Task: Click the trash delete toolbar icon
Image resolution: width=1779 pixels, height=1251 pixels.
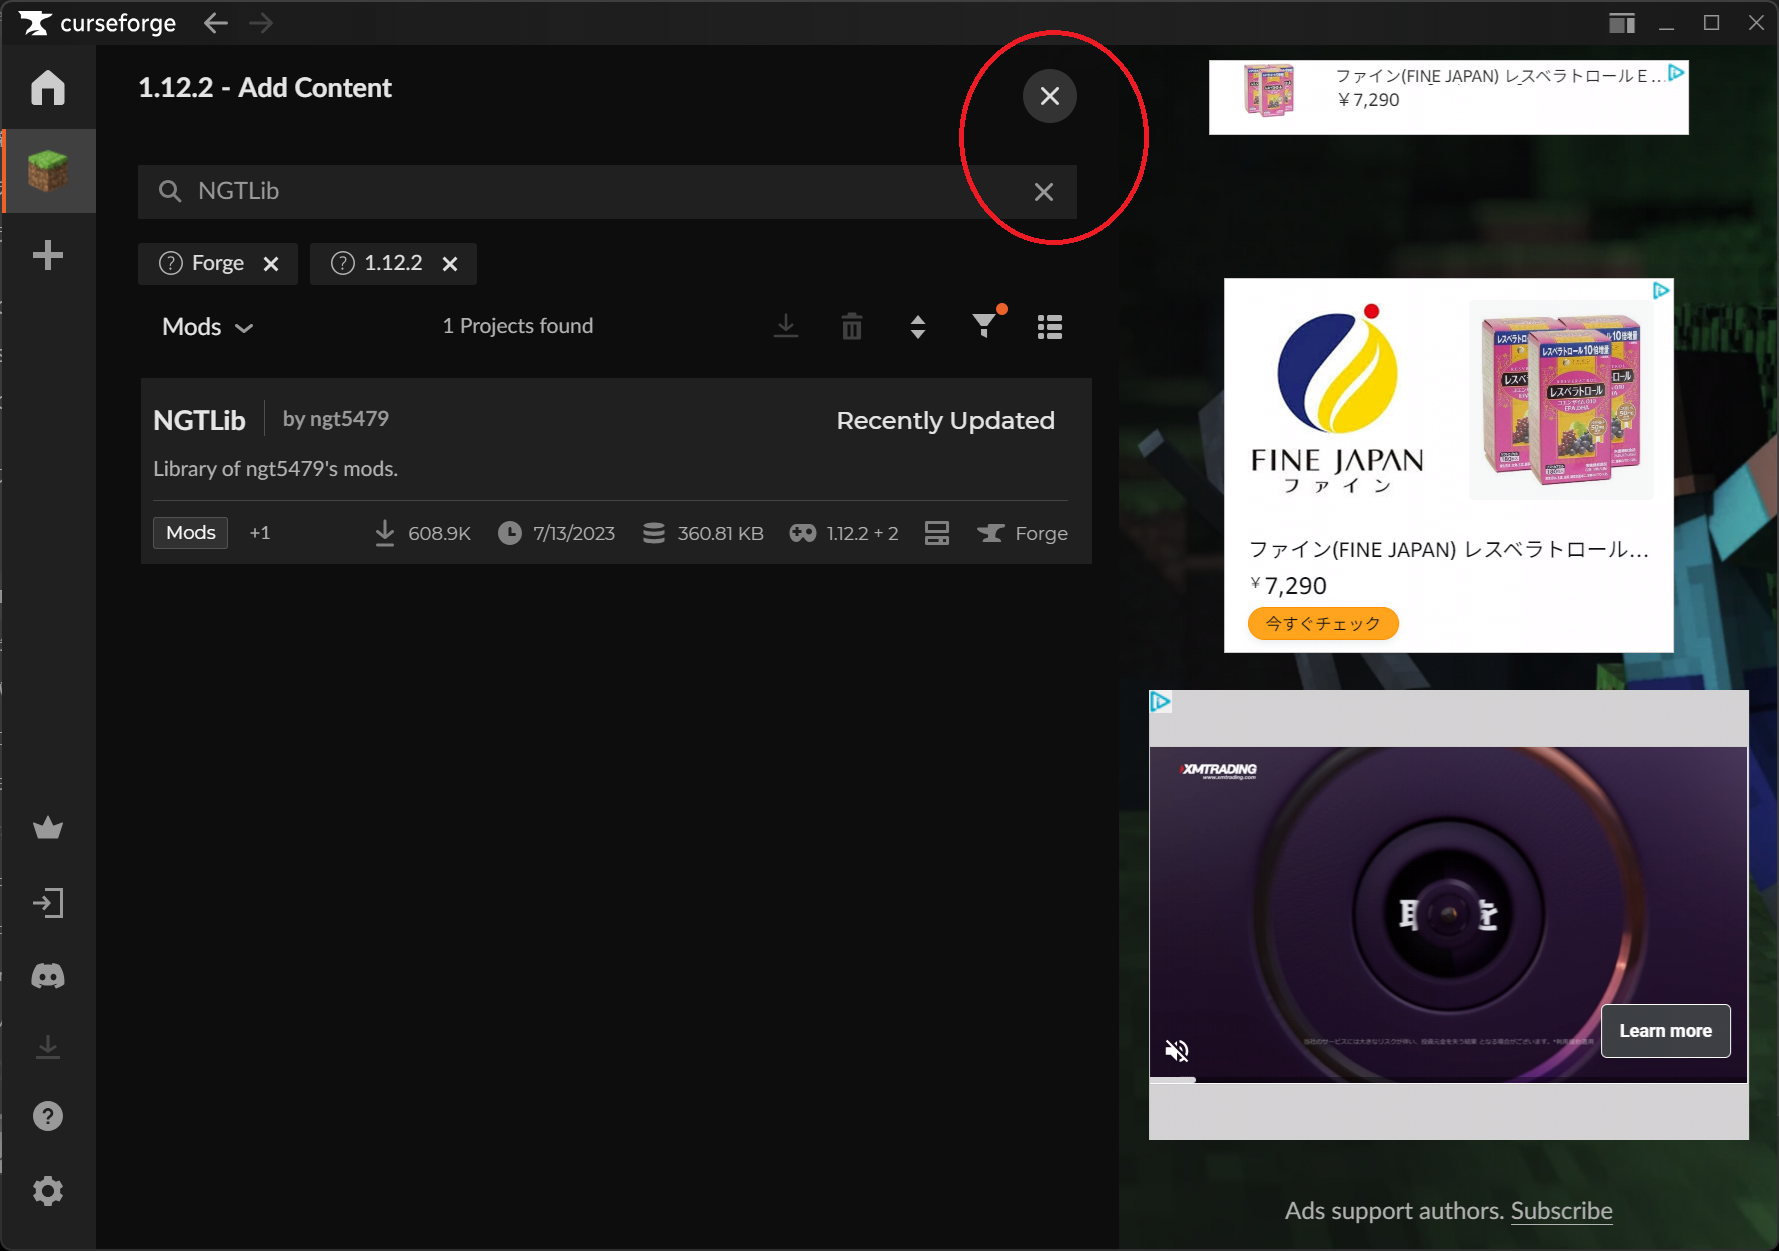Action: pos(852,326)
